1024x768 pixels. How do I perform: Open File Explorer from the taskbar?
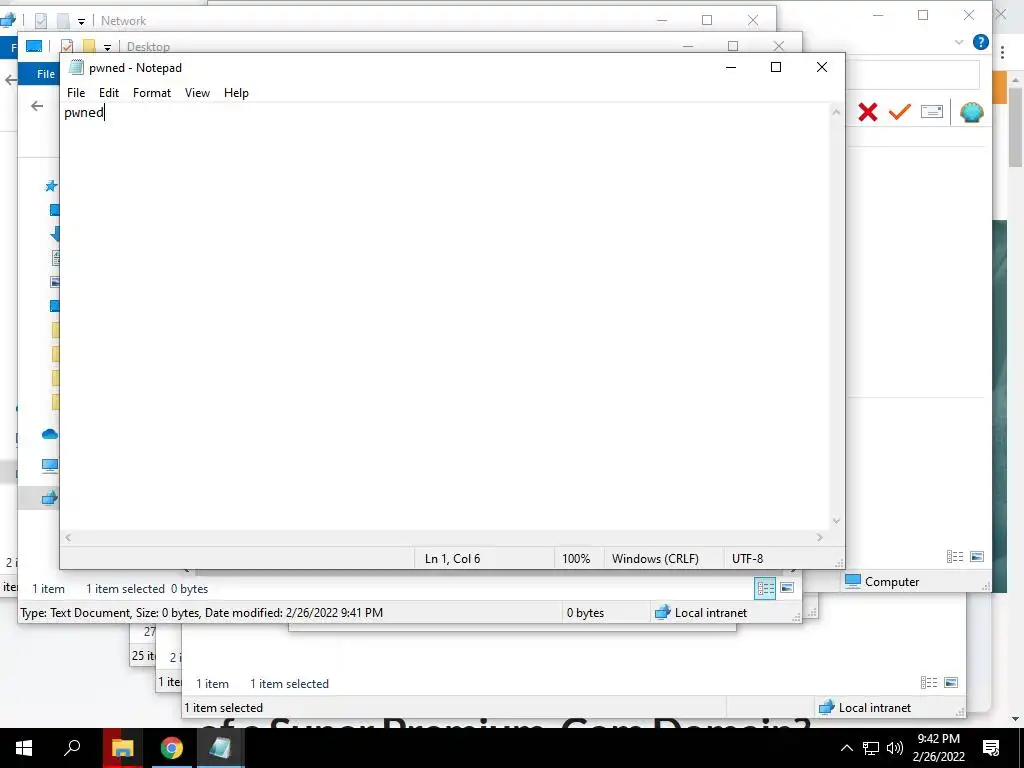(x=122, y=748)
